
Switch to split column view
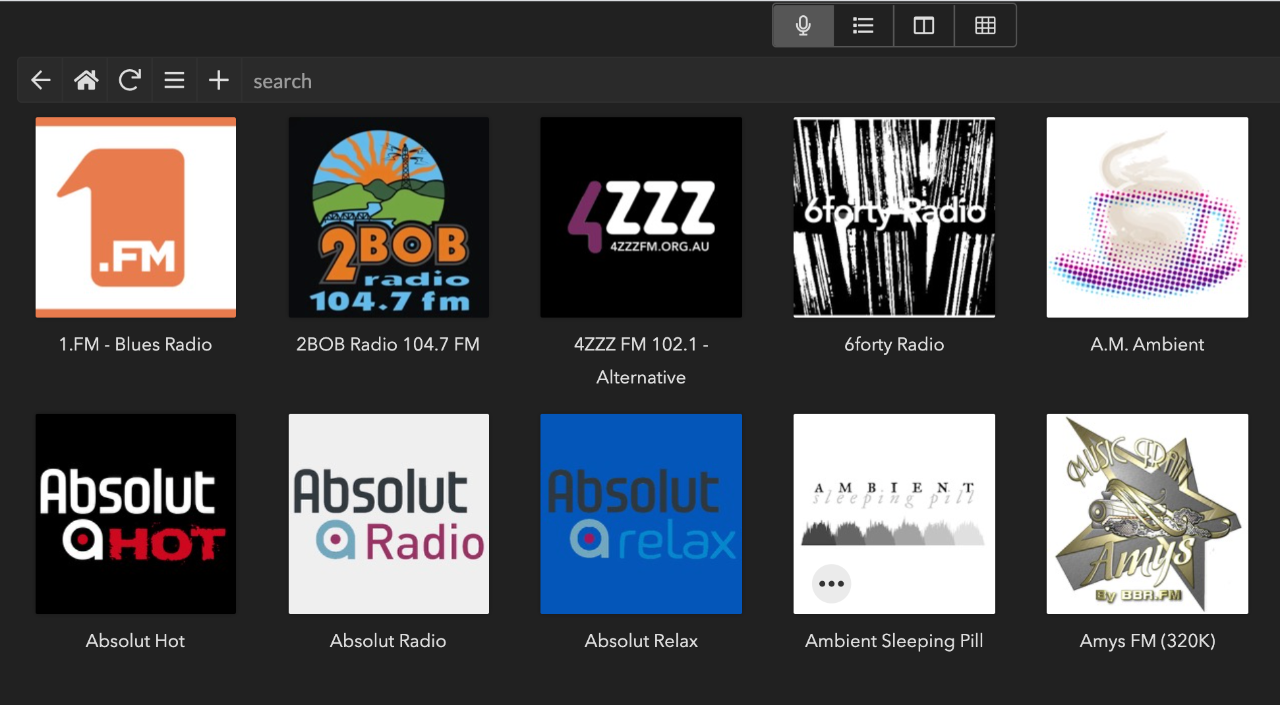click(x=924, y=26)
